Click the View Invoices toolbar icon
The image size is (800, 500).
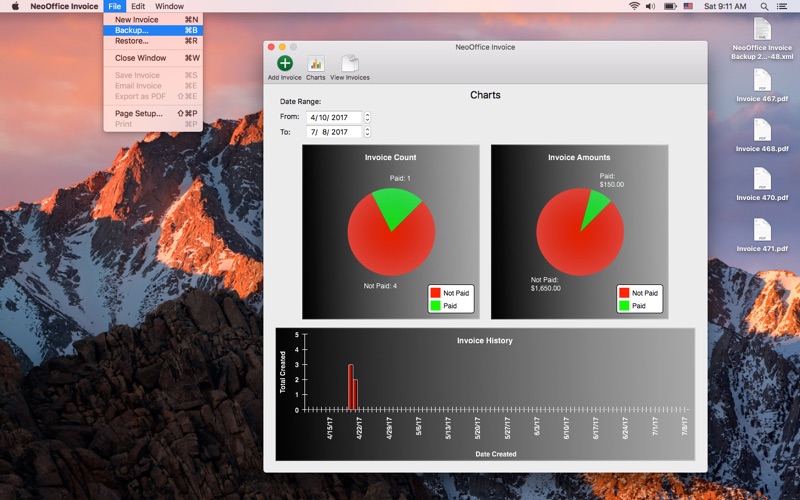350,64
